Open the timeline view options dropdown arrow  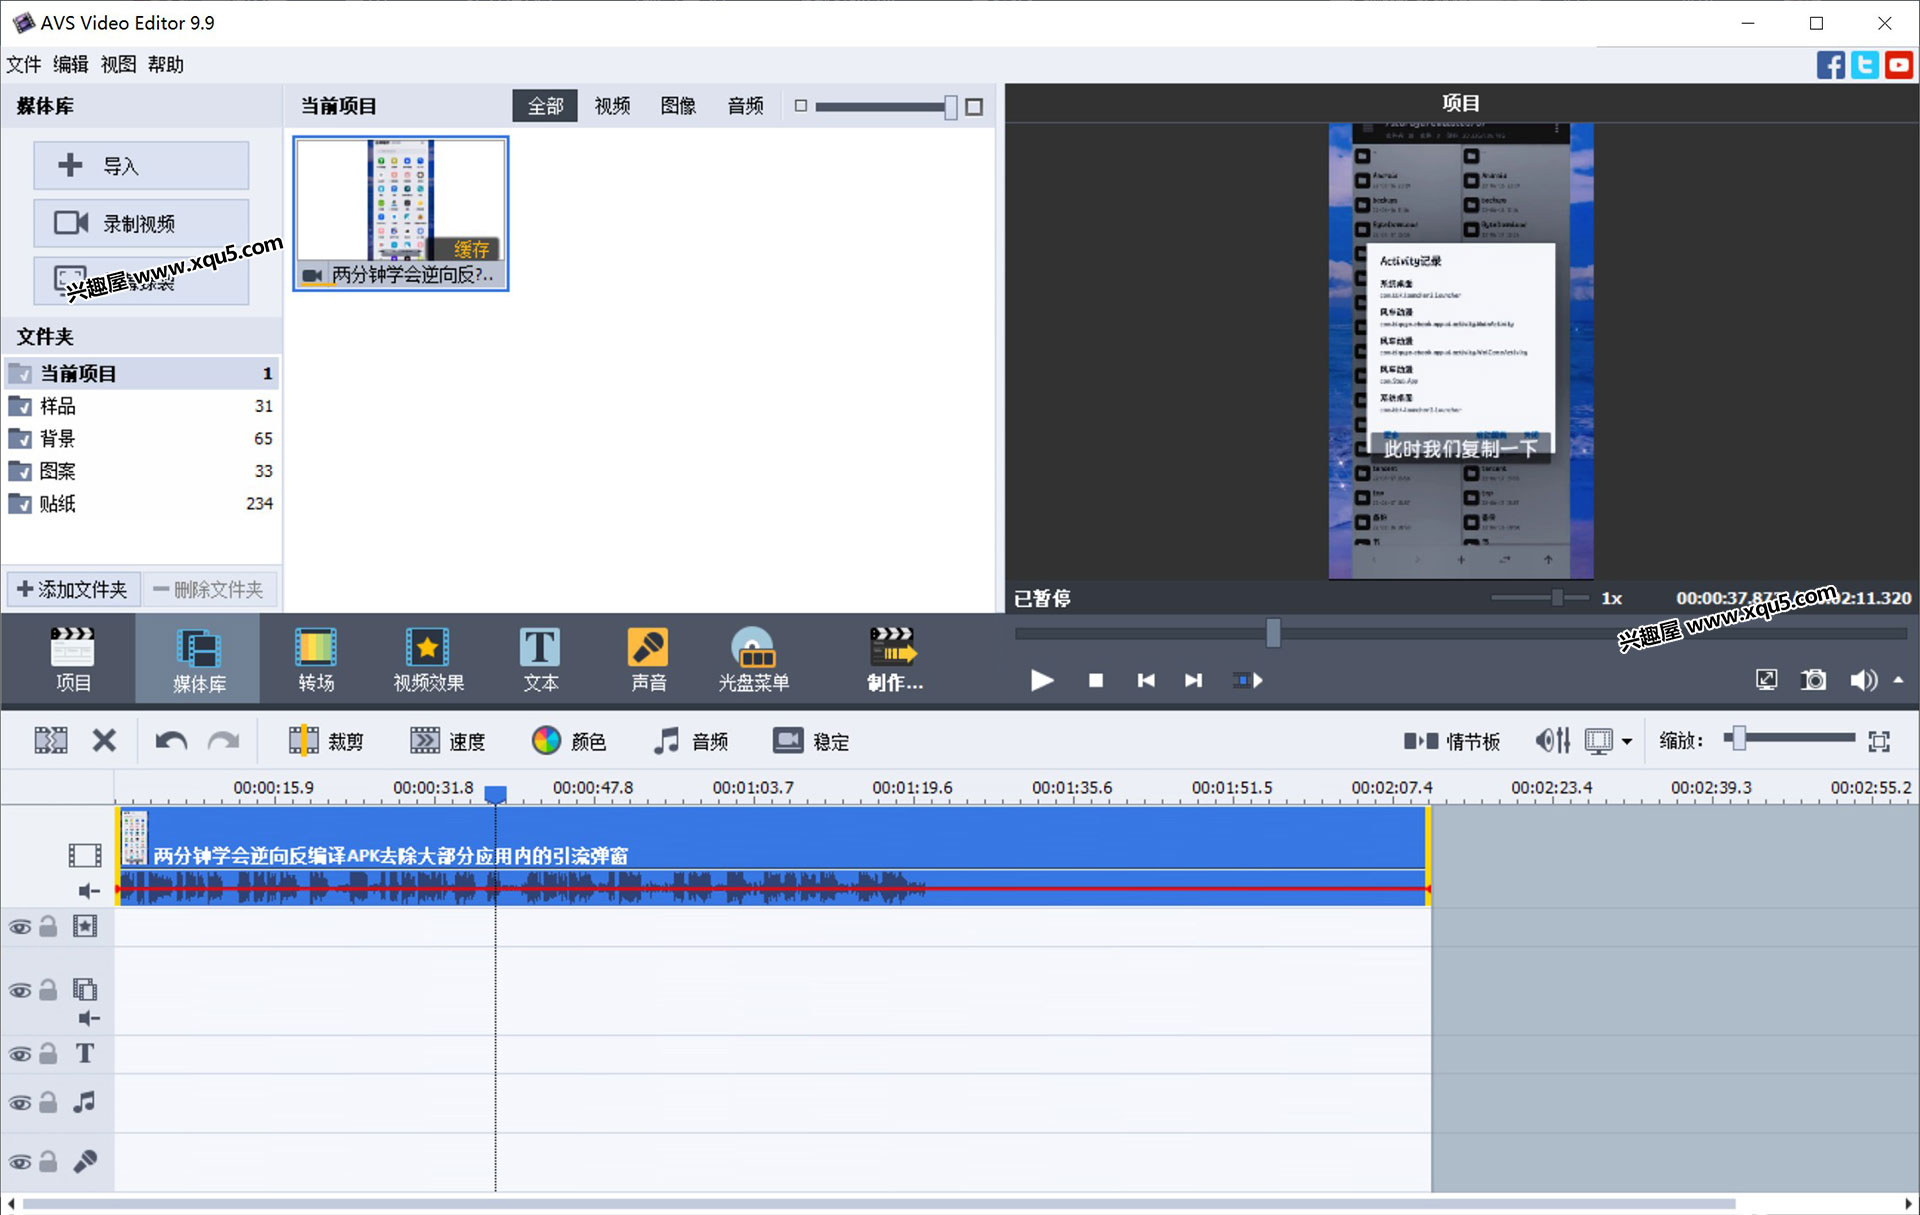(x=1627, y=741)
